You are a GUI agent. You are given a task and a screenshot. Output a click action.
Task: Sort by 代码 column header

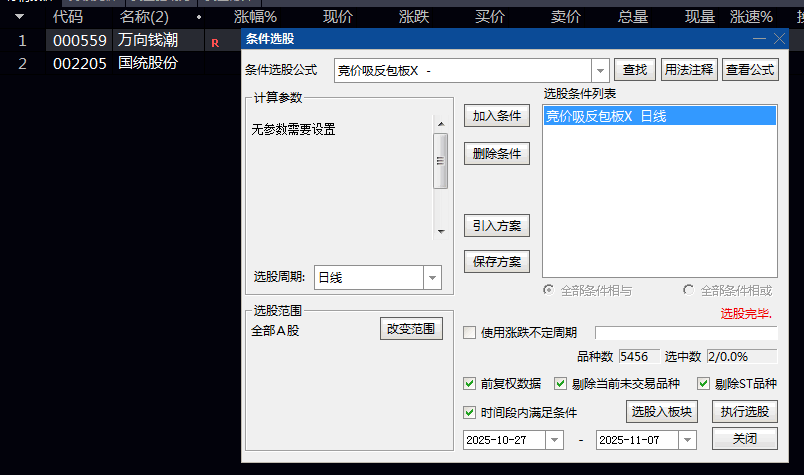click(x=68, y=17)
